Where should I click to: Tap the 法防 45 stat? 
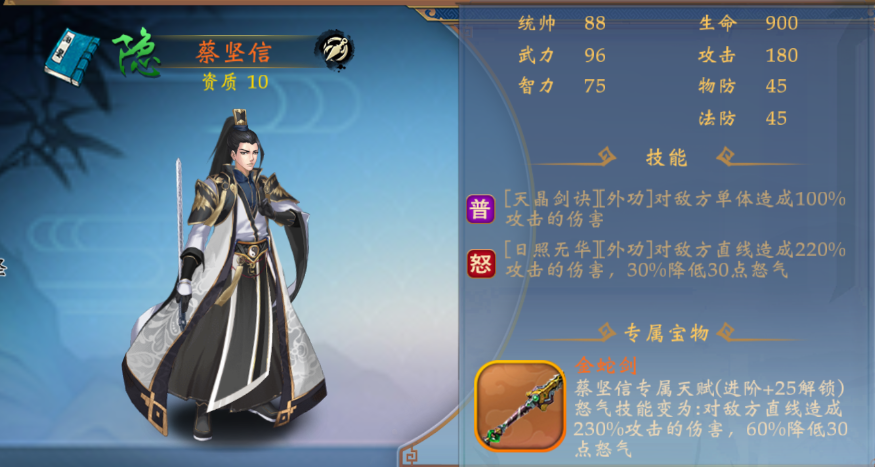click(x=743, y=118)
